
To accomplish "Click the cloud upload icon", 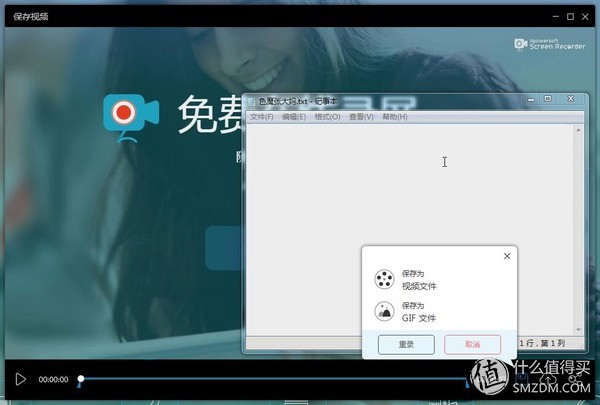I will [548, 379].
